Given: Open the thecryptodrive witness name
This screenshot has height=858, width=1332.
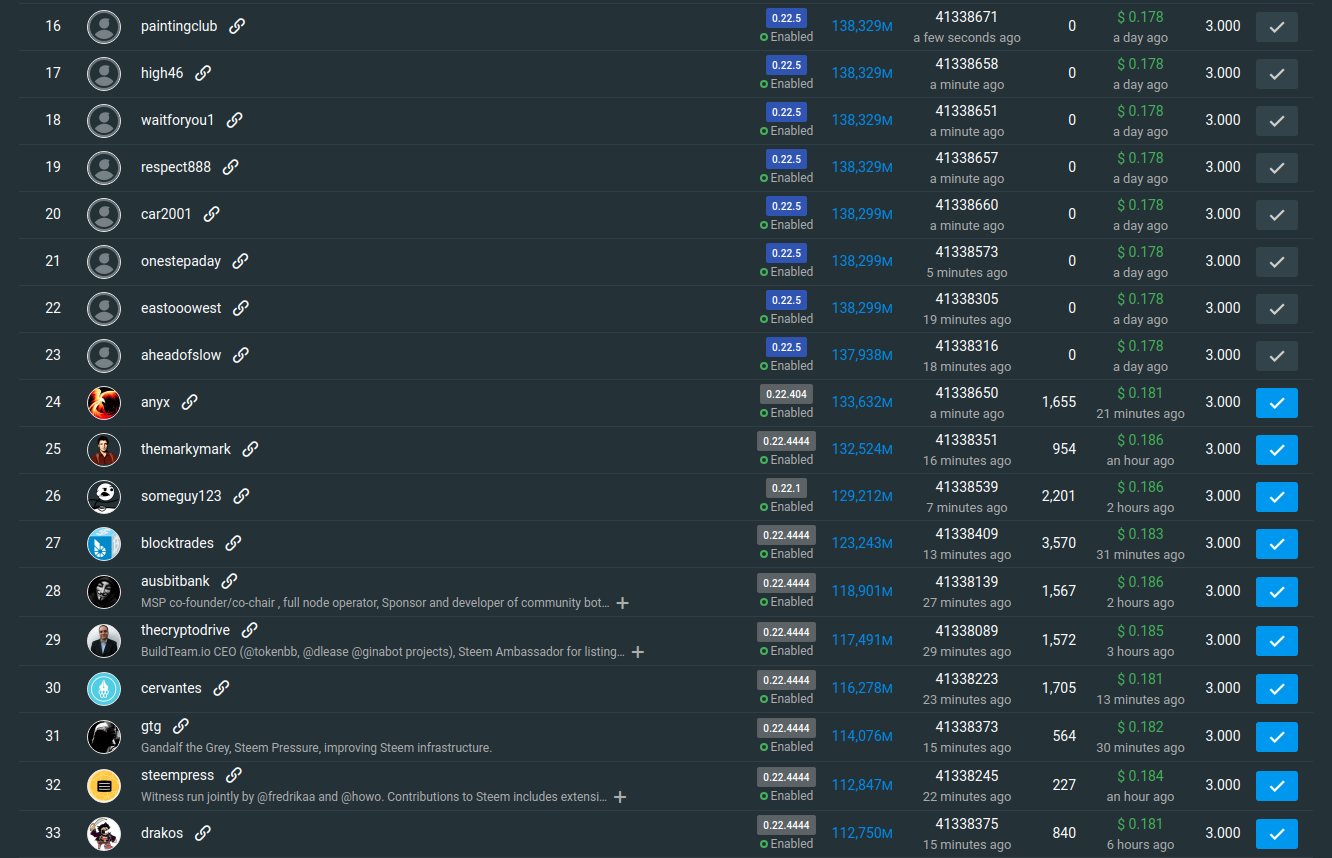Looking at the screenshot, I should pos(185,630).
